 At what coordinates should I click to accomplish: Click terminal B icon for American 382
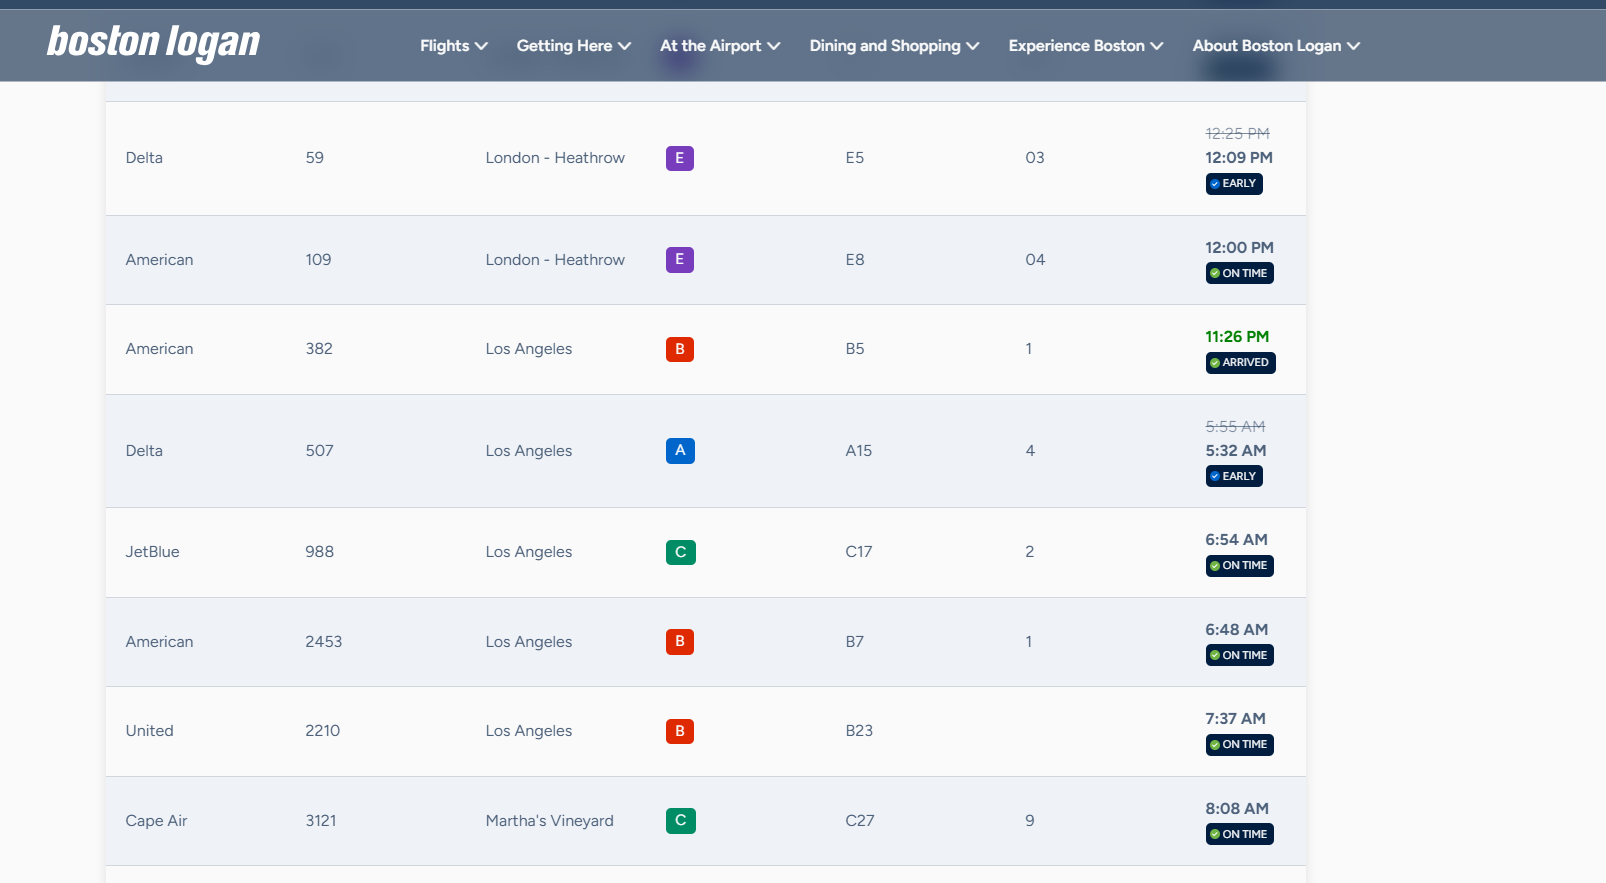[x=680, y=349]
